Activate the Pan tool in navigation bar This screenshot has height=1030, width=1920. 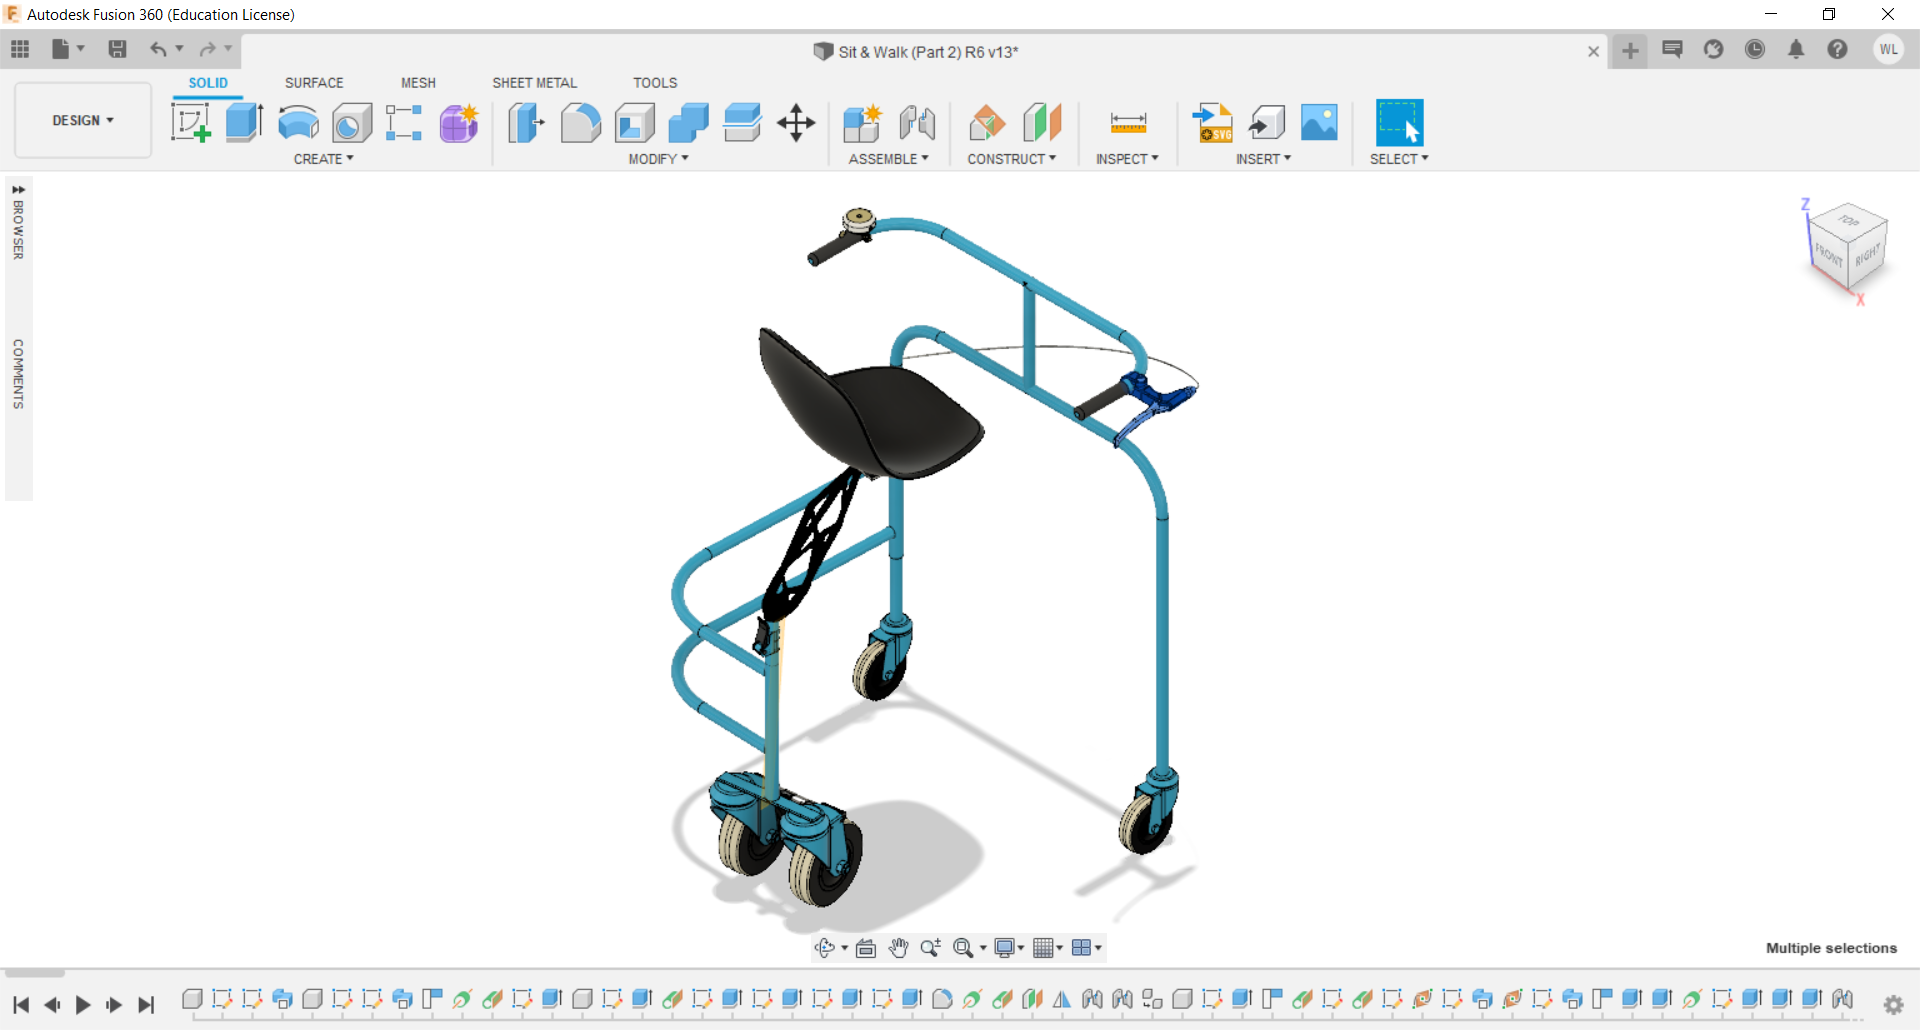click(x=898, y=948)
